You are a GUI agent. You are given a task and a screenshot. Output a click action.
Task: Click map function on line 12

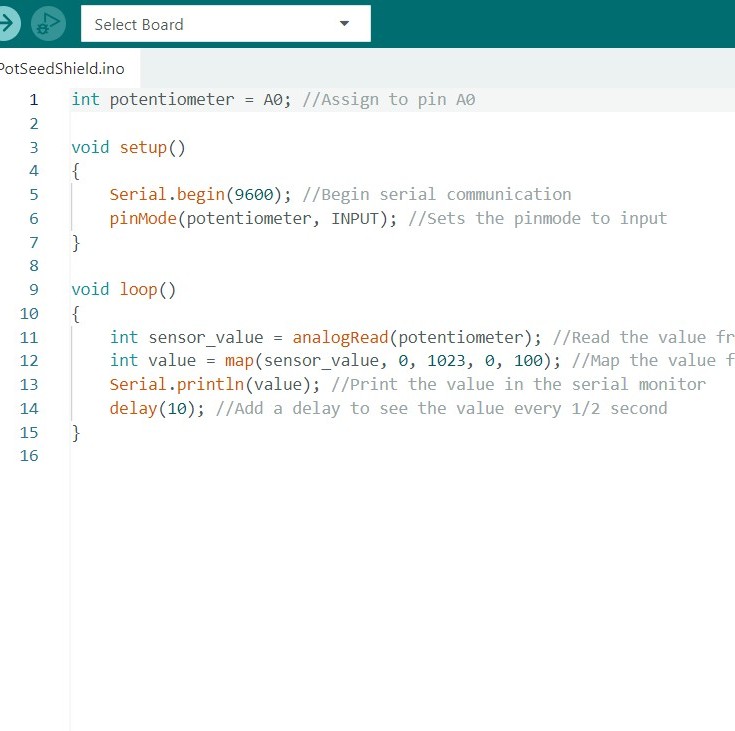[x=239, y=361]
